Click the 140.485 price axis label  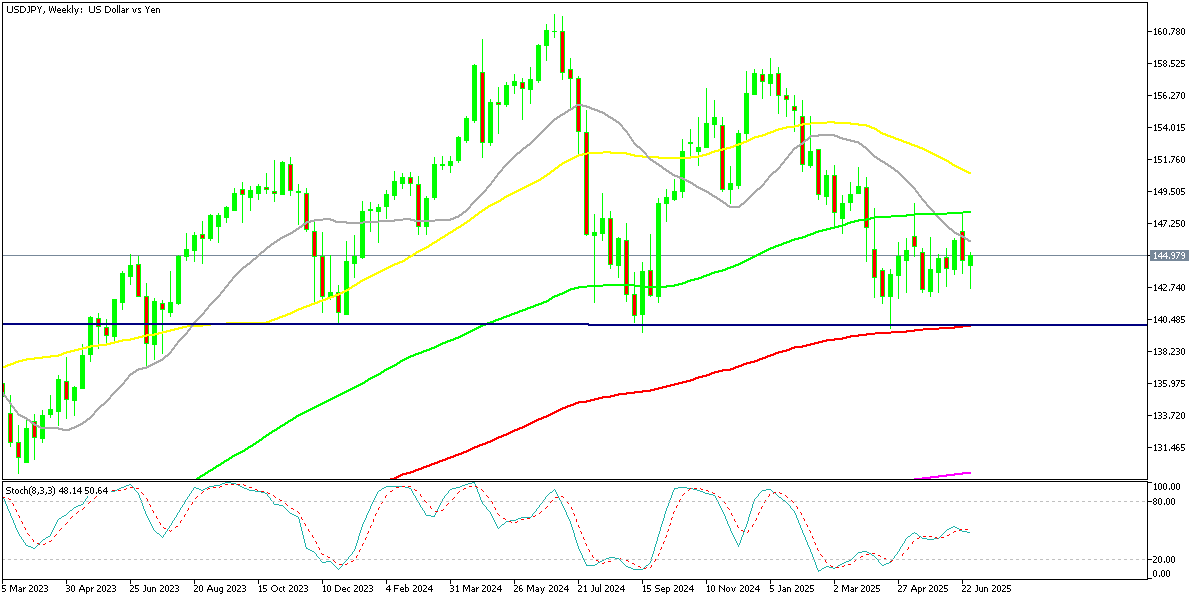coord(1169,320)
